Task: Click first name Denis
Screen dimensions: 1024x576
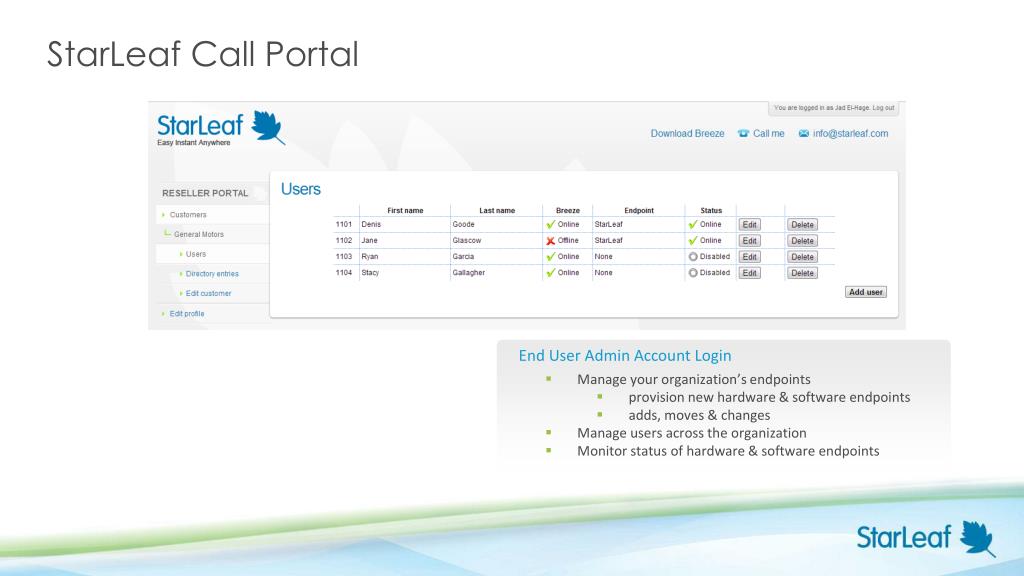Action: click(x=371, y=224)
